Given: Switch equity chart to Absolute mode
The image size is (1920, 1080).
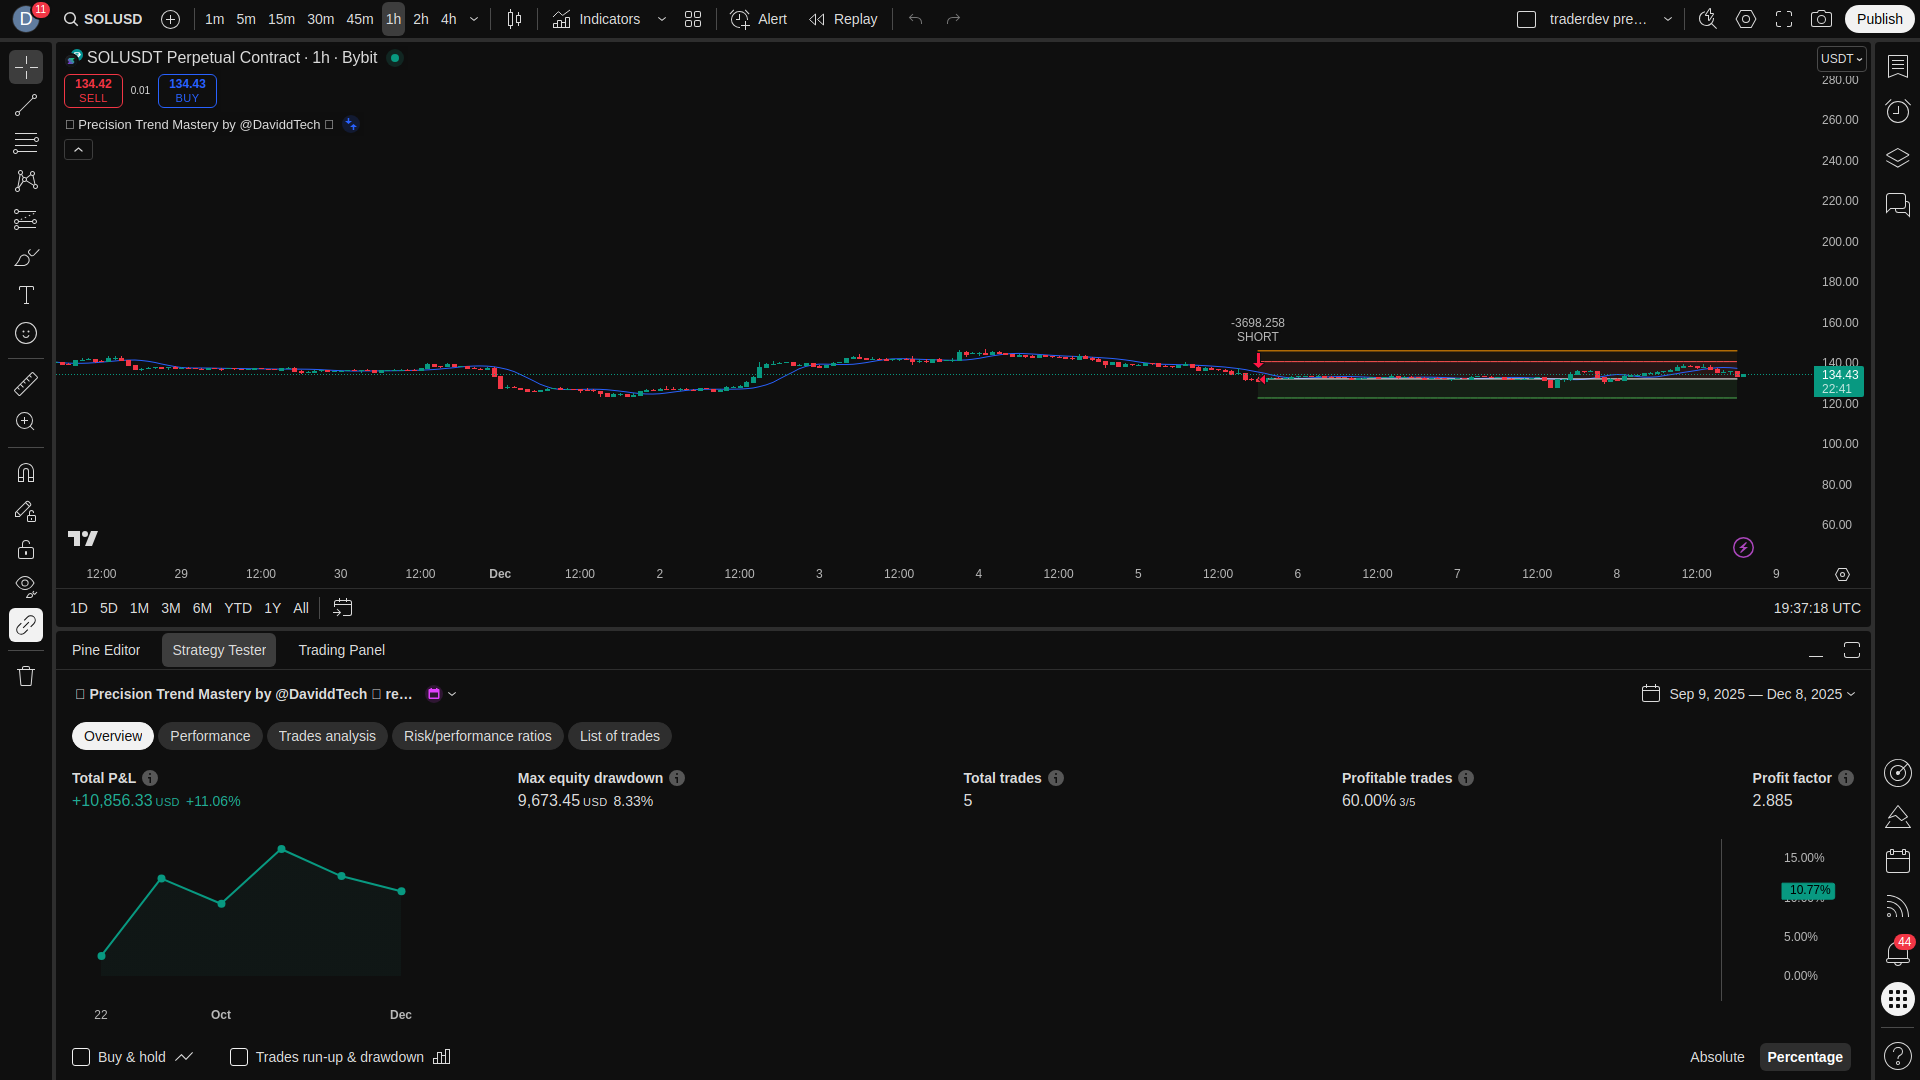Looking at the screenshot, I should tap(1716, 1057).
